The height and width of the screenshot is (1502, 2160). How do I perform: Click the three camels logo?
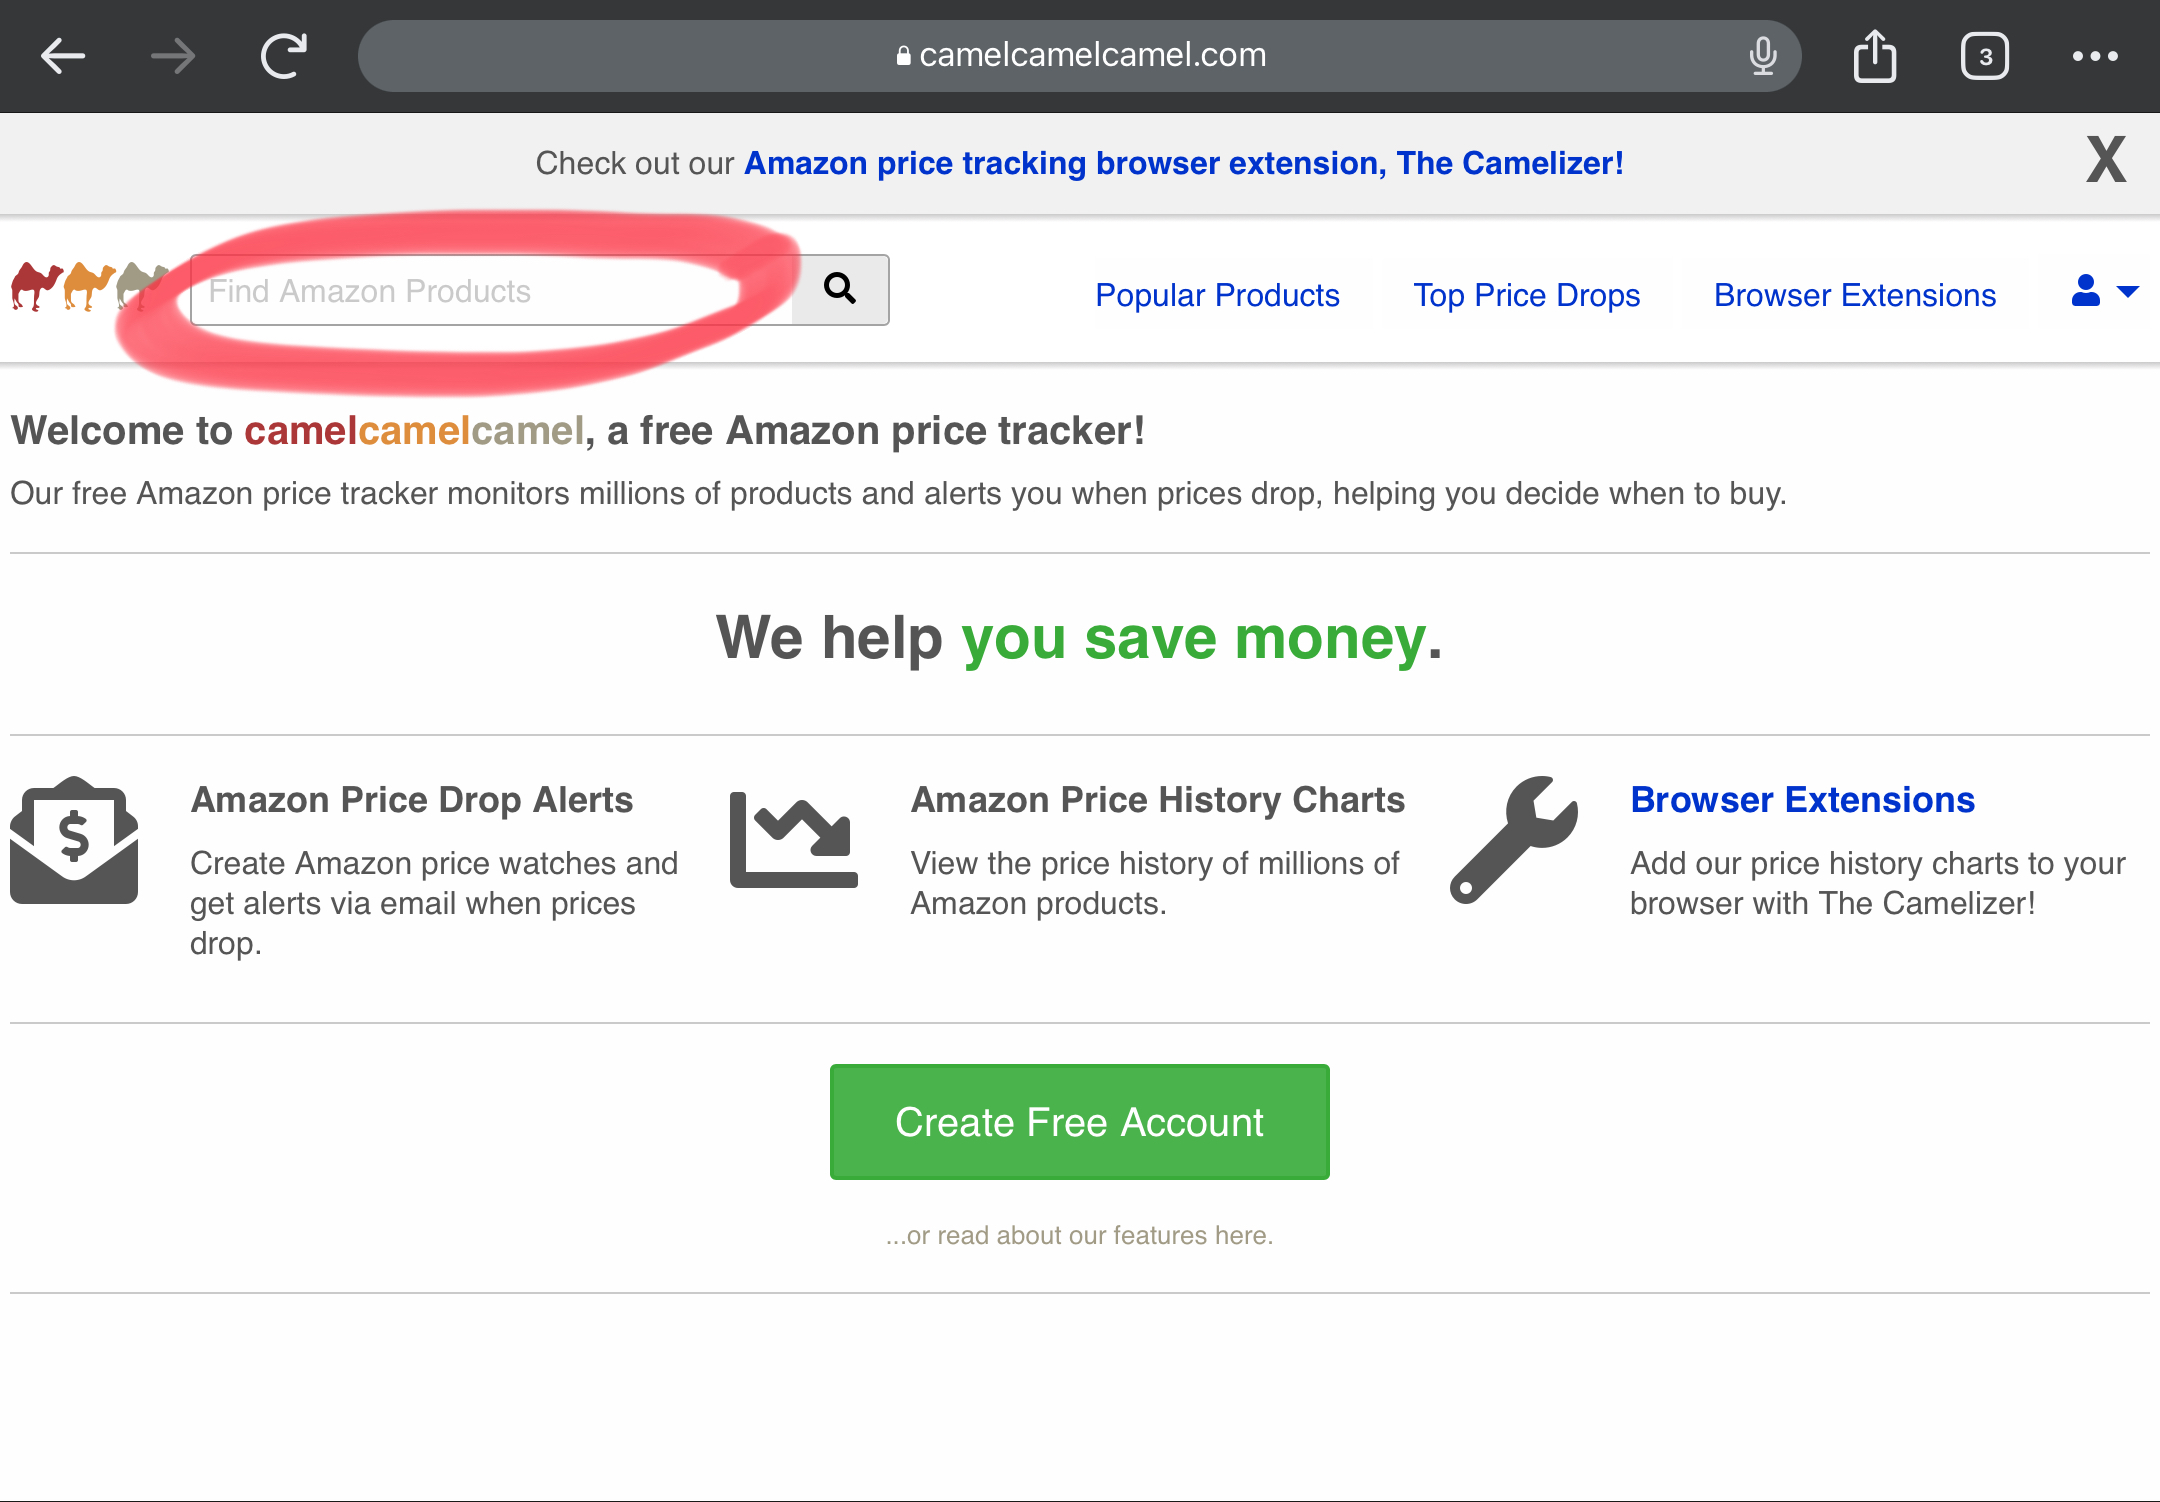(x=90, y=287)
